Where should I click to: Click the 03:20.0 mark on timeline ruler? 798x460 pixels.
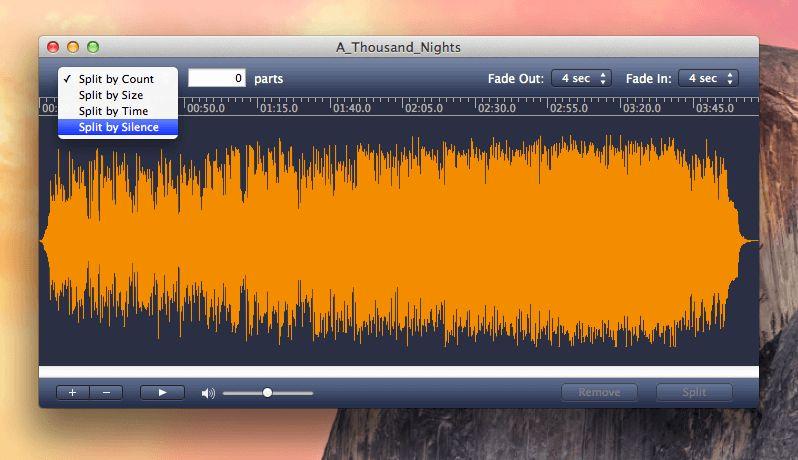[x=640, y=108]
